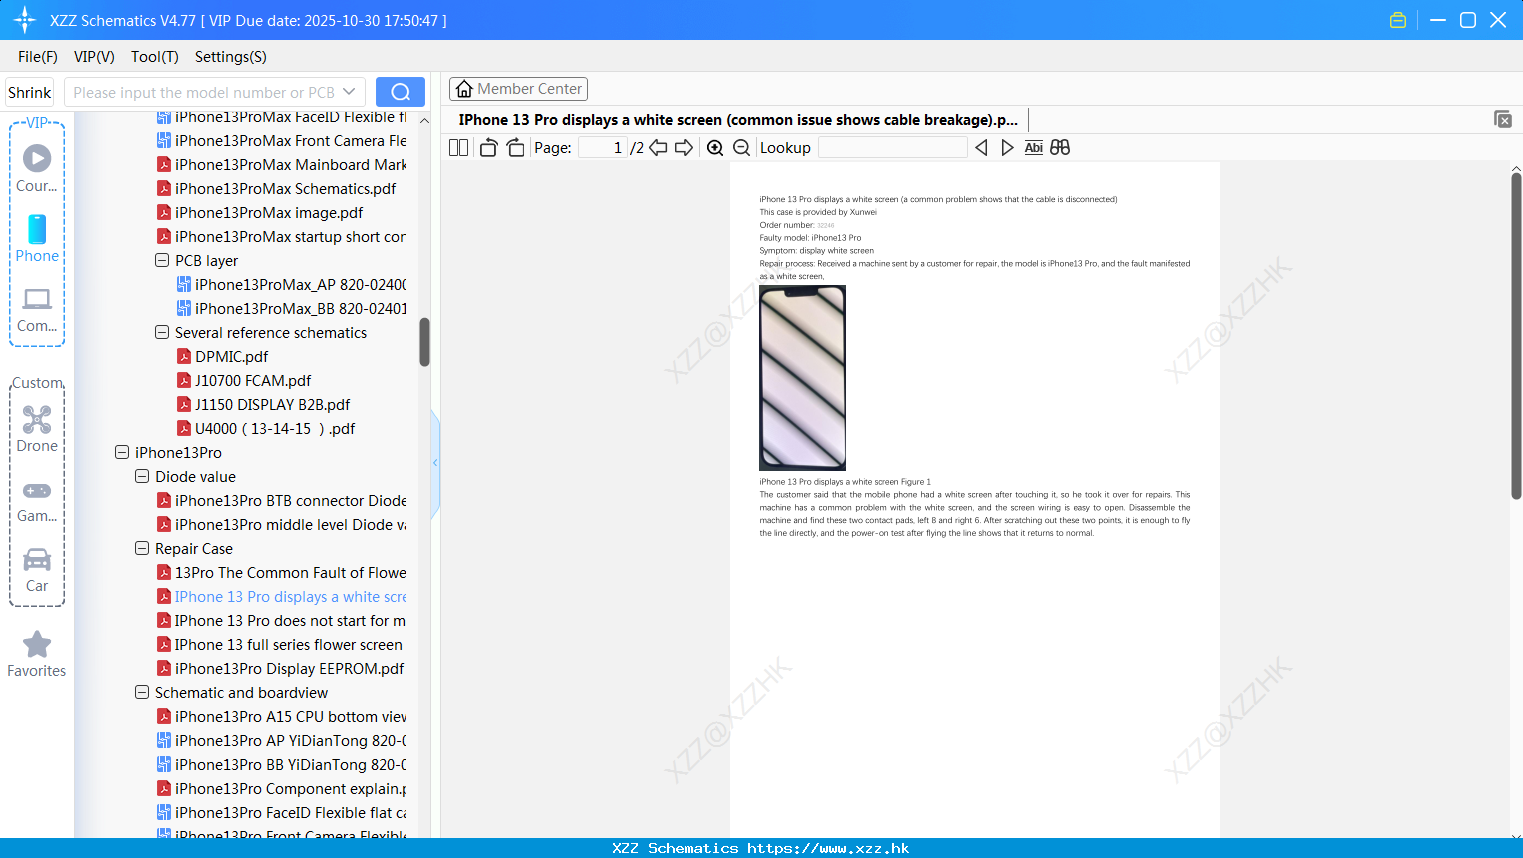
Task: Rotate the page counterclockwise
Action: click(488, 148)
